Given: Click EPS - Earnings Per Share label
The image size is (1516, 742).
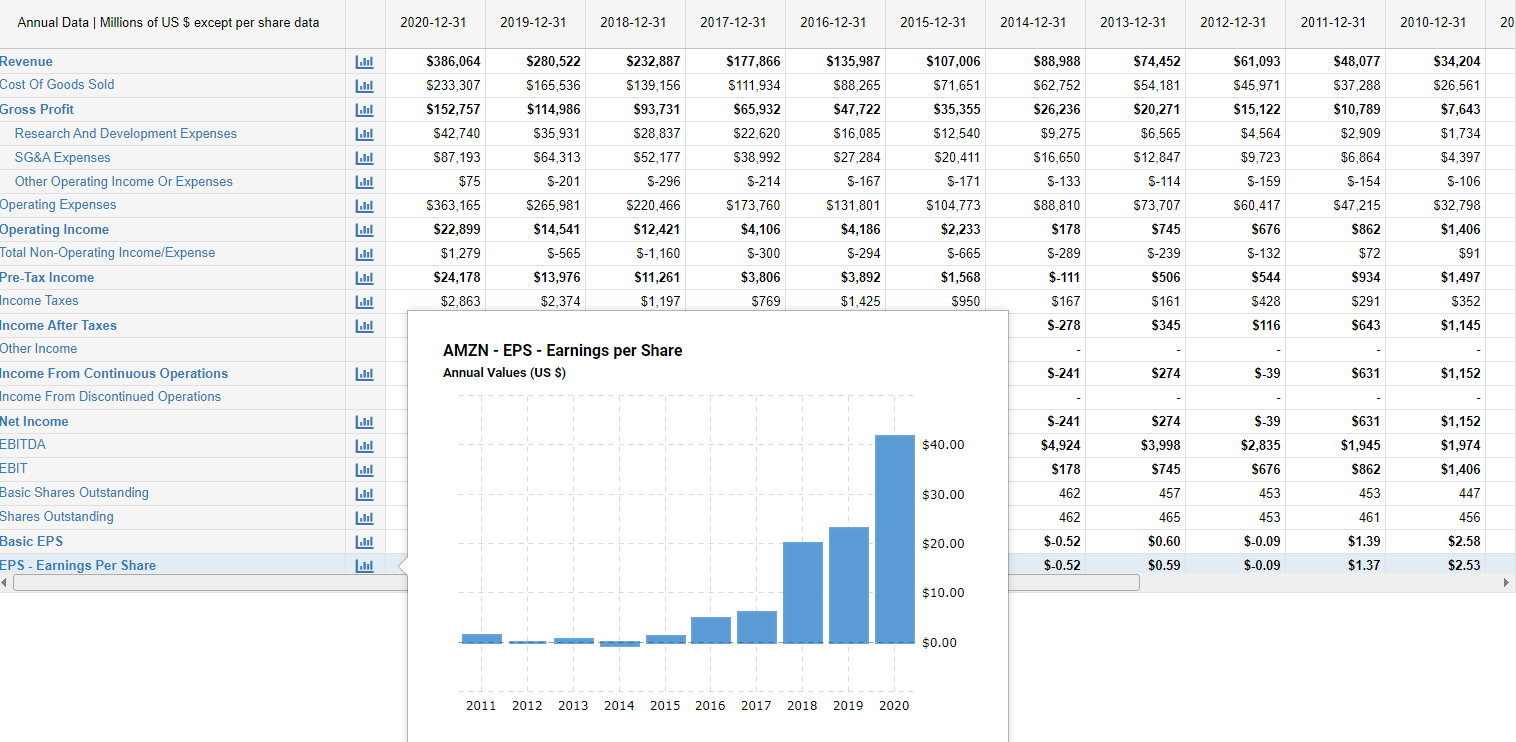Looking at the screenshot, I should click(78, 565).
